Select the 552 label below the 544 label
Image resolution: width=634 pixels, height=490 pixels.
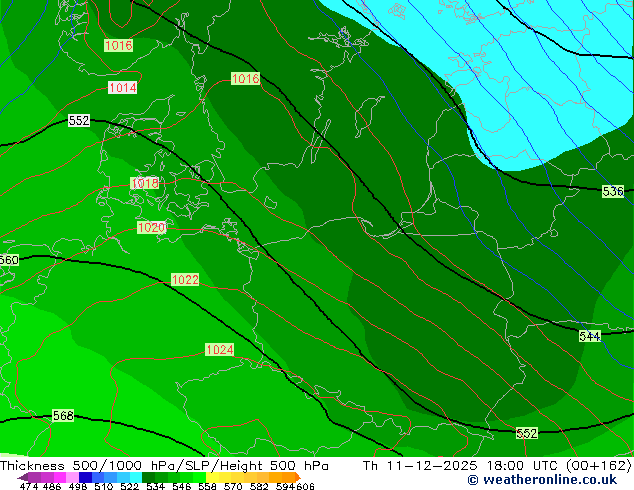tap(527, 433)
